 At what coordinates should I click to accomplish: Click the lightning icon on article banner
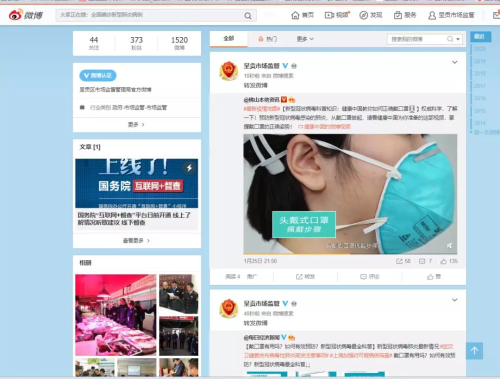[x=189, y=167]
